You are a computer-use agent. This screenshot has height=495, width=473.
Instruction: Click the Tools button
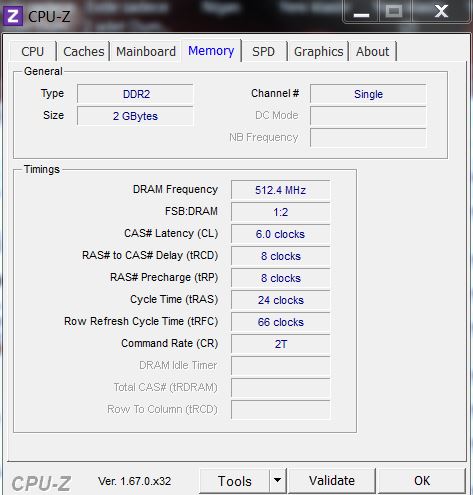235,481
